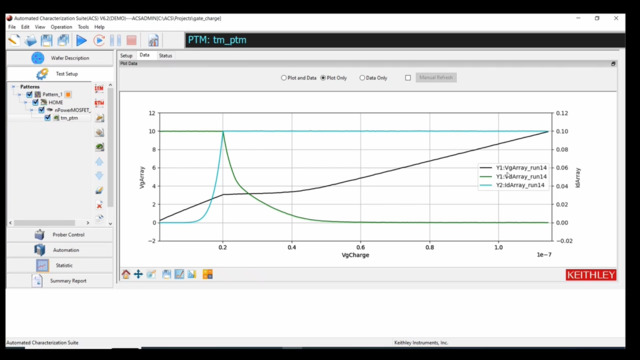Select the pan cross-arrows plot tool
This screenshot has height=360, width=640.
[138, 274]
